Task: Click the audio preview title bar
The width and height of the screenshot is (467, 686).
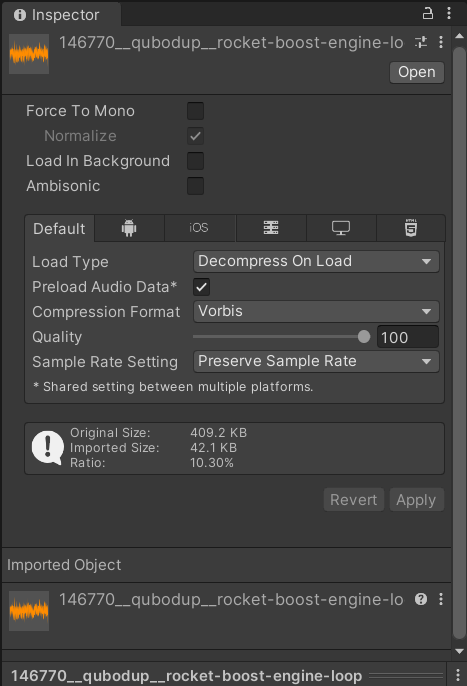Action: point(224,675)
